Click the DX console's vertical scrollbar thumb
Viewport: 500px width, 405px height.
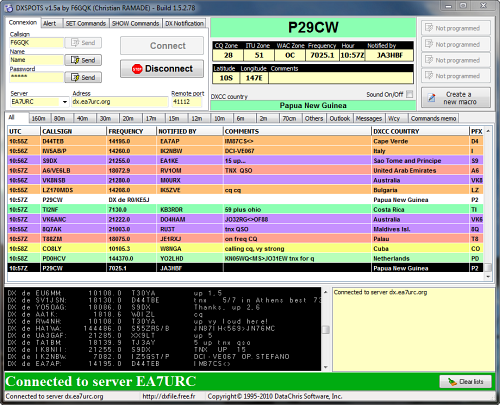tap(326, 330)
